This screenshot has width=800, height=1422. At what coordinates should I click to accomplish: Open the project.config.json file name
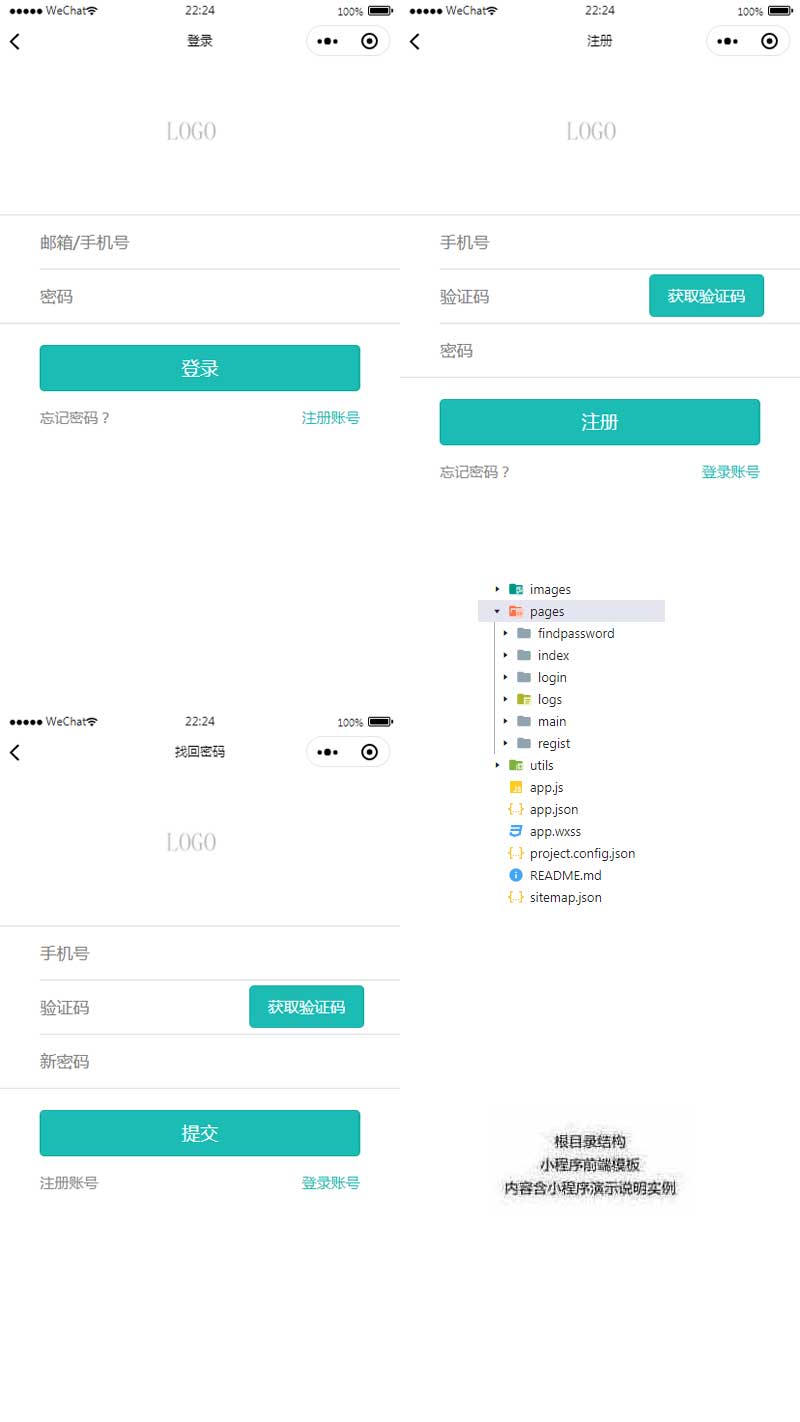(x=582, y=853)
